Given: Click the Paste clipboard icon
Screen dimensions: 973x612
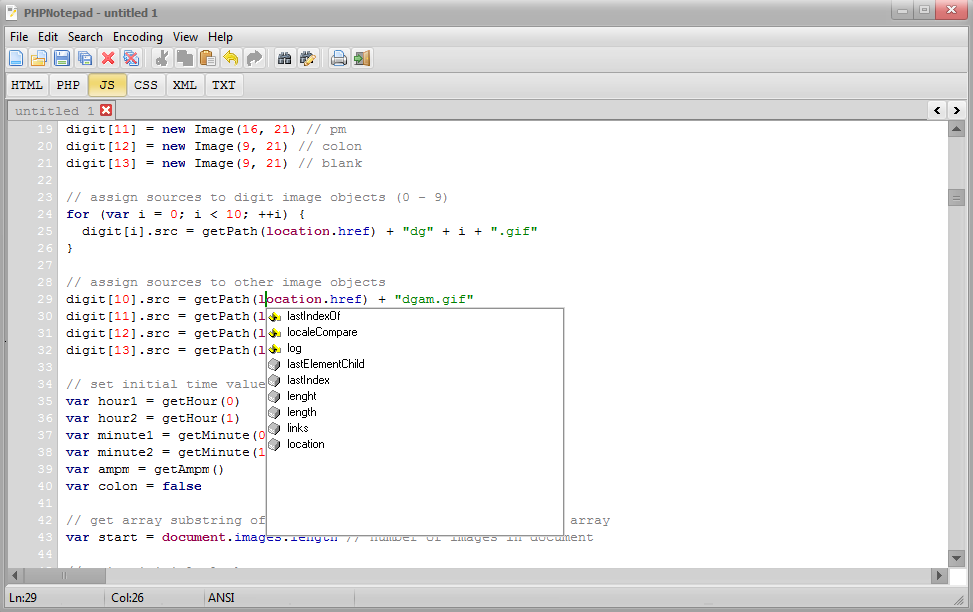Looking at the screenshot, I should [x=208, y=59].
